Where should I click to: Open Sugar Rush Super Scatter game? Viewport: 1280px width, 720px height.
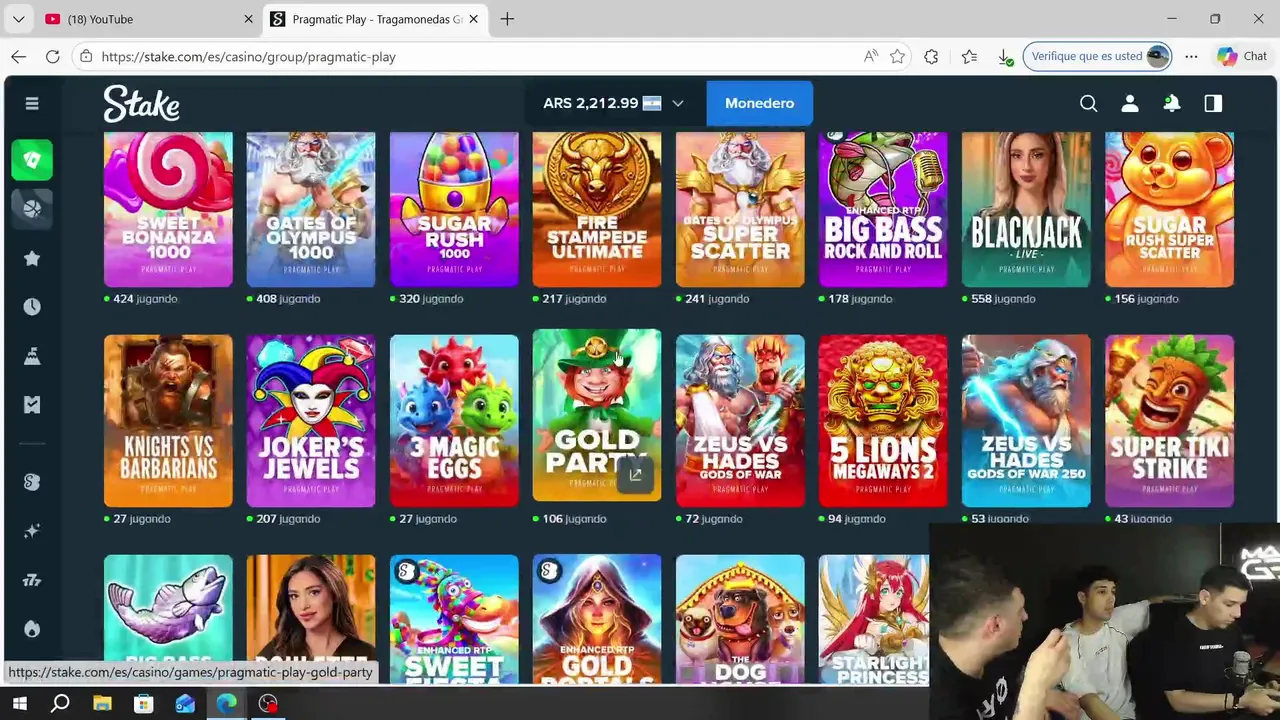pyautogui.click(x=1169, y=209)
